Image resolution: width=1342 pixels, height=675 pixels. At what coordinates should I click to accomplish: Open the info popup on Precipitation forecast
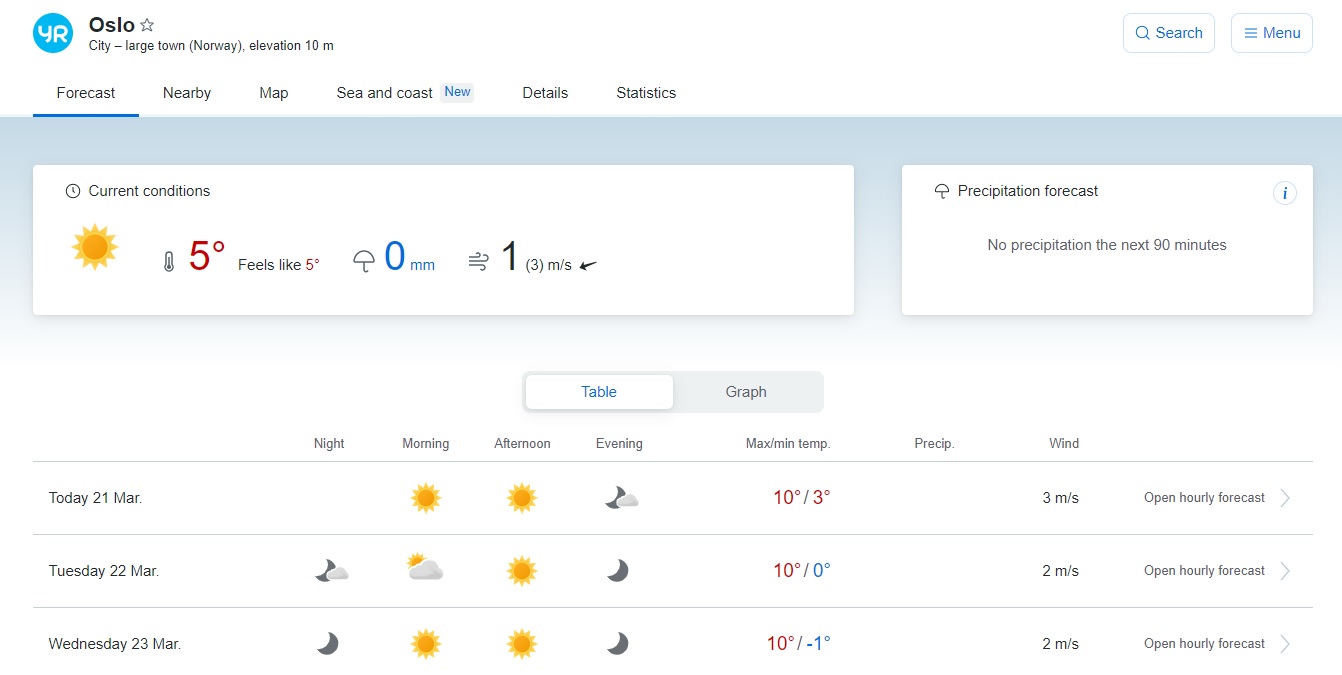pos(1285,193)
